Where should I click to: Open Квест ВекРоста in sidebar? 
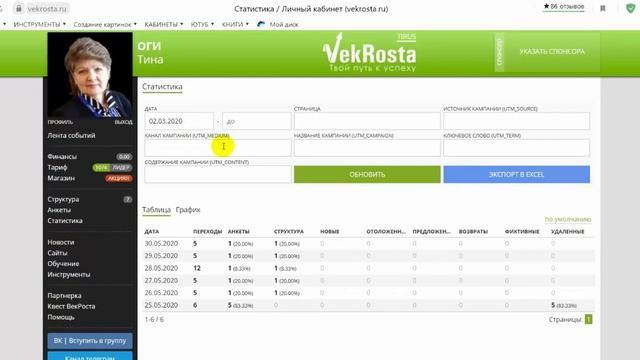click(x=71, y=306)
